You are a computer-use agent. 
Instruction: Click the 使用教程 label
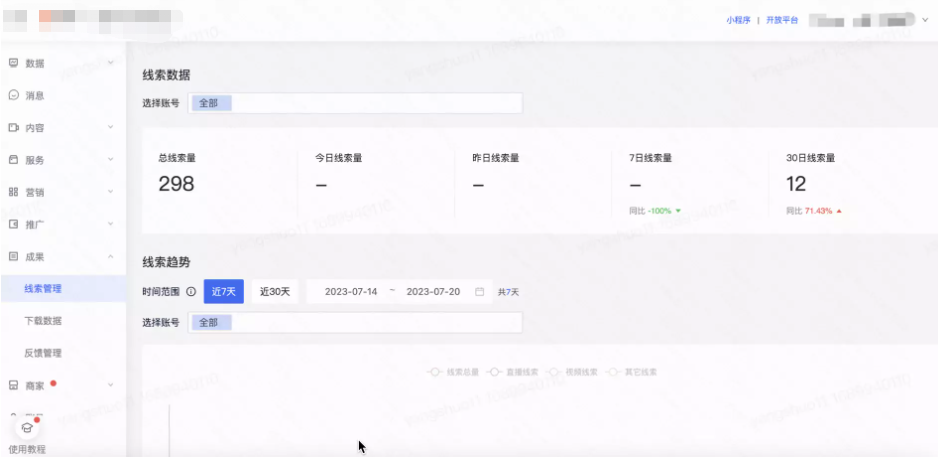[27, 450]
